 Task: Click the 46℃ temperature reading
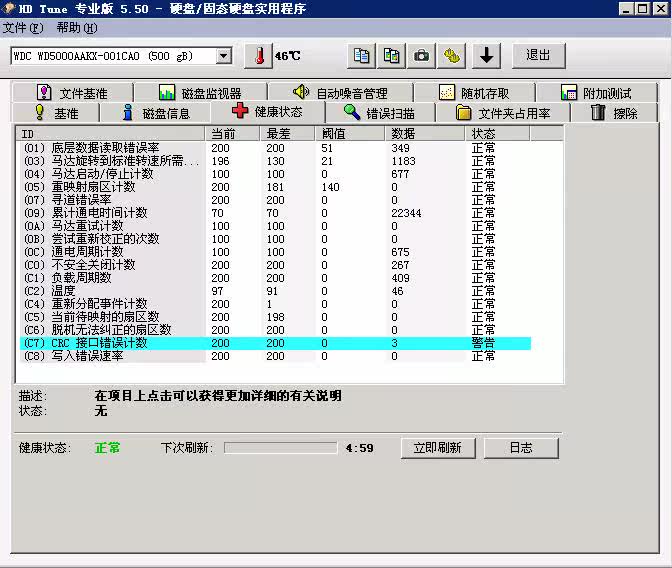(288, 56)
